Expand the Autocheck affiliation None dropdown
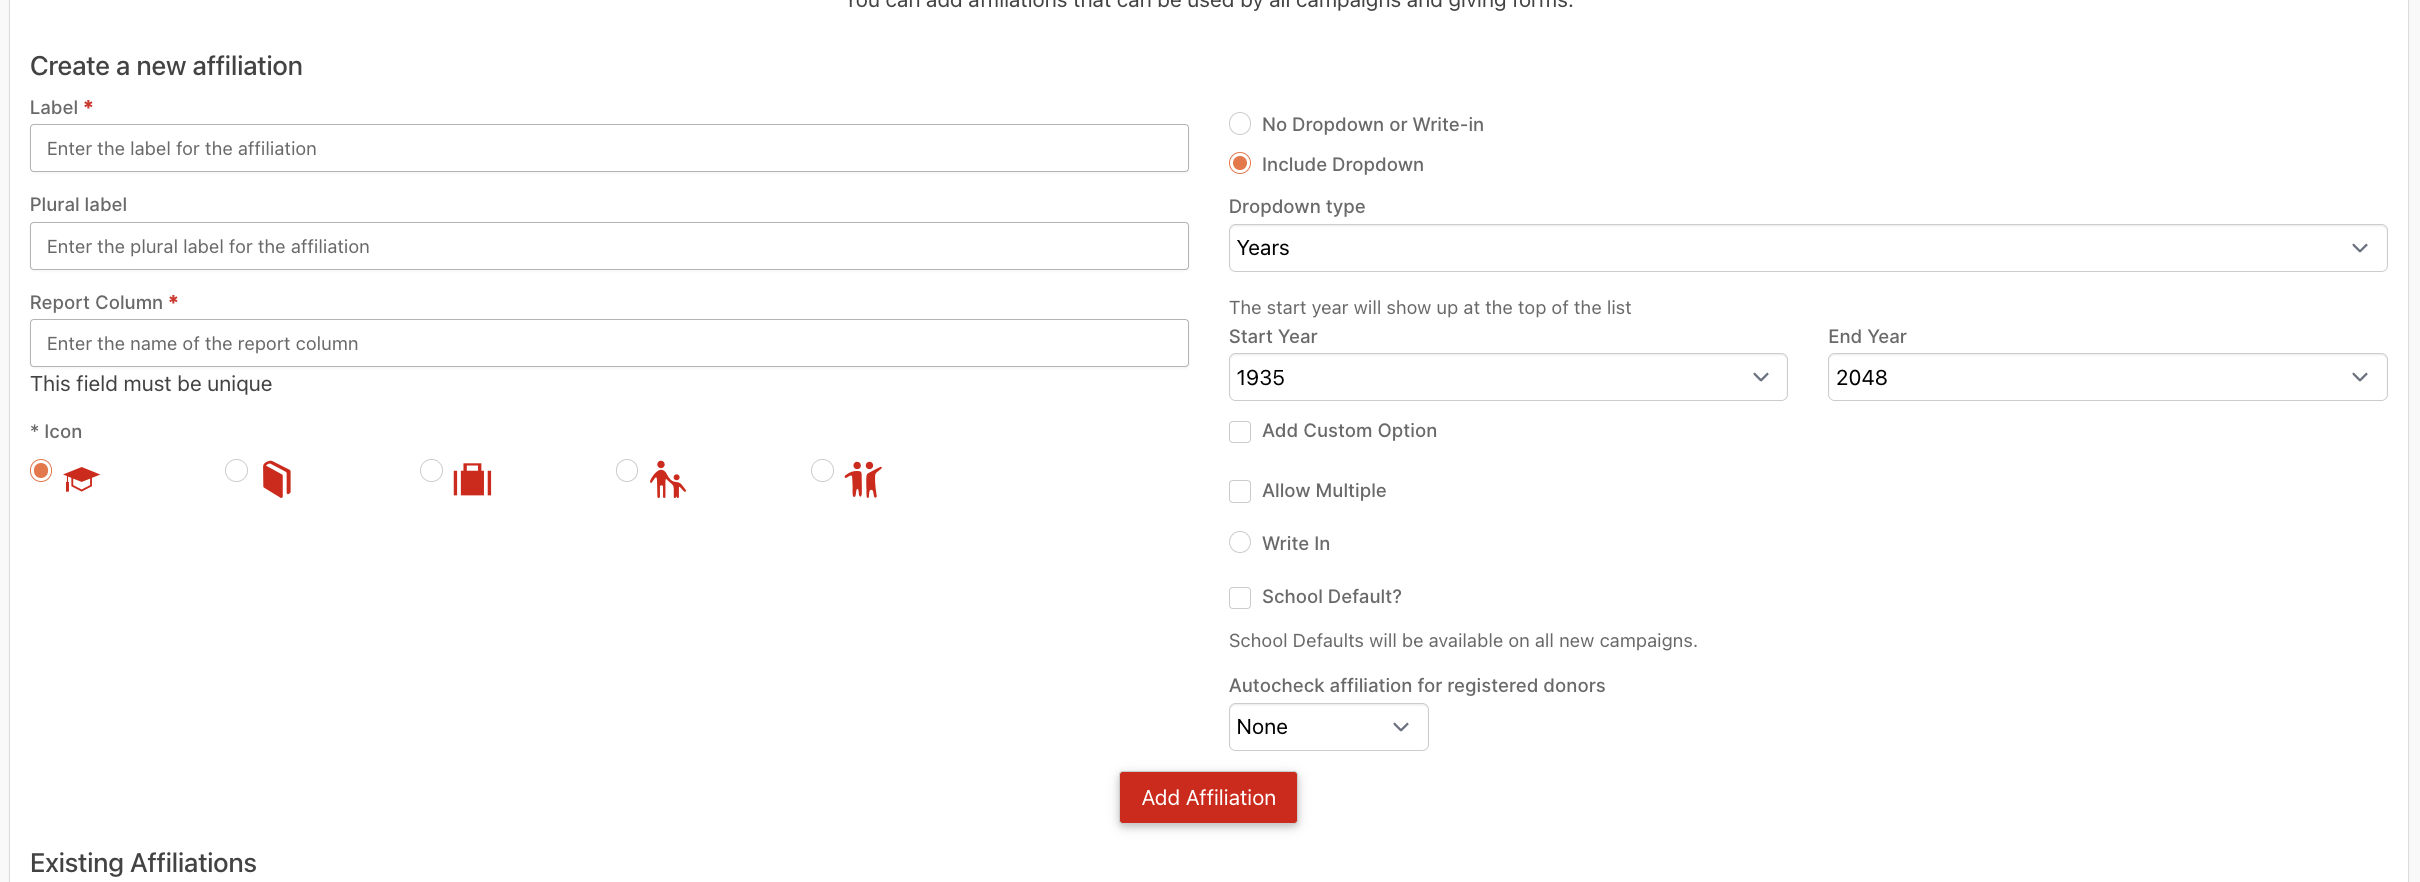The image size is (2420, 882). pyautogui.click(x=1328, y=727)
